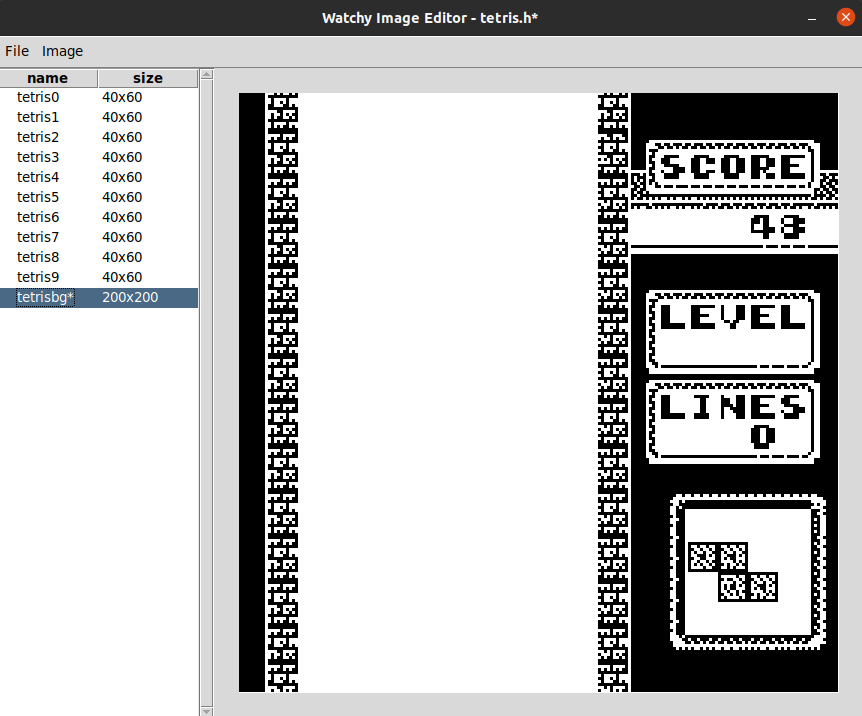Sort list by the size column header
Viewport: 862px width, 716px height.
click(147, 78)
